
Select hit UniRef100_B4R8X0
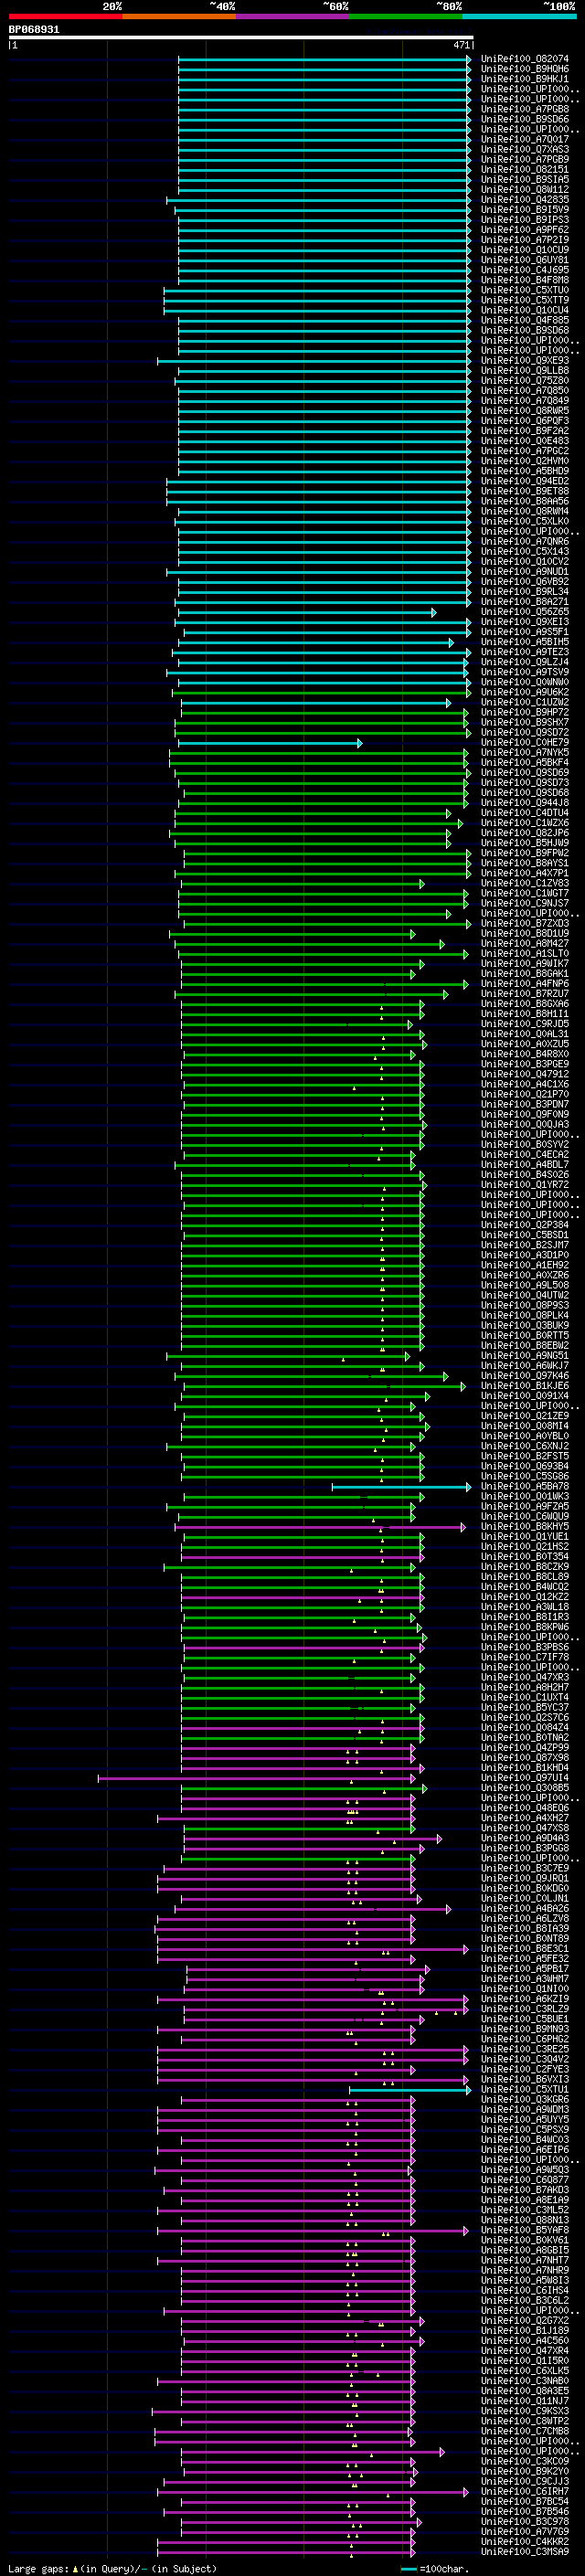[x=525, y=1054]
